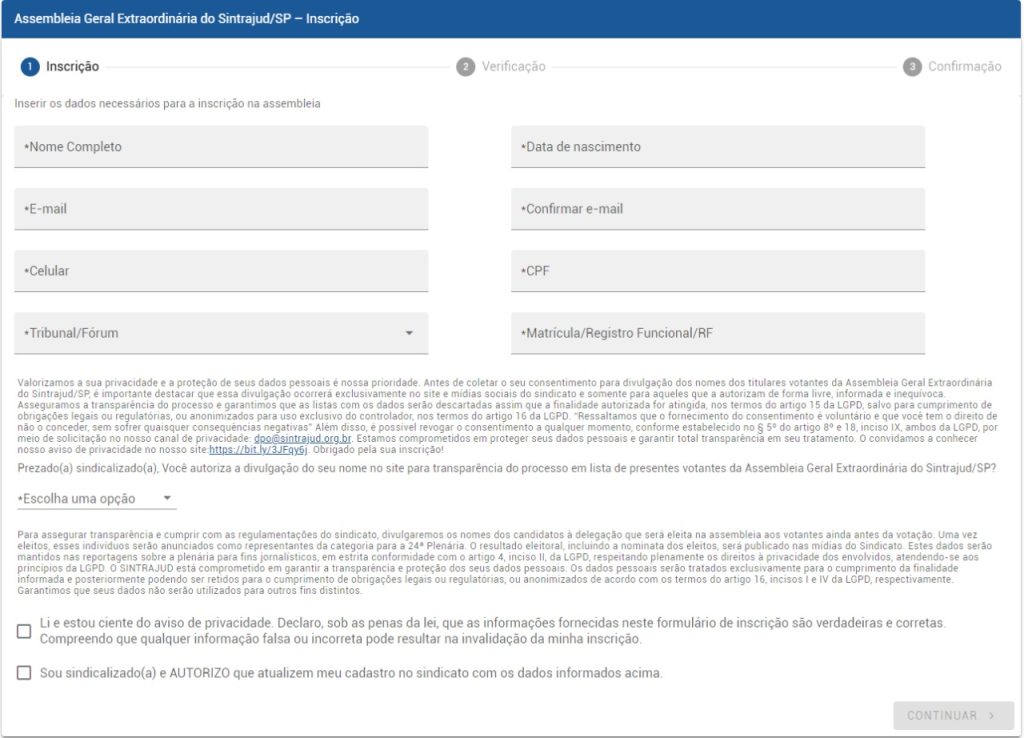Click the step 3 Confirmação circle icon
Viewport: 1024px width, 738px height.
point(911,67)
